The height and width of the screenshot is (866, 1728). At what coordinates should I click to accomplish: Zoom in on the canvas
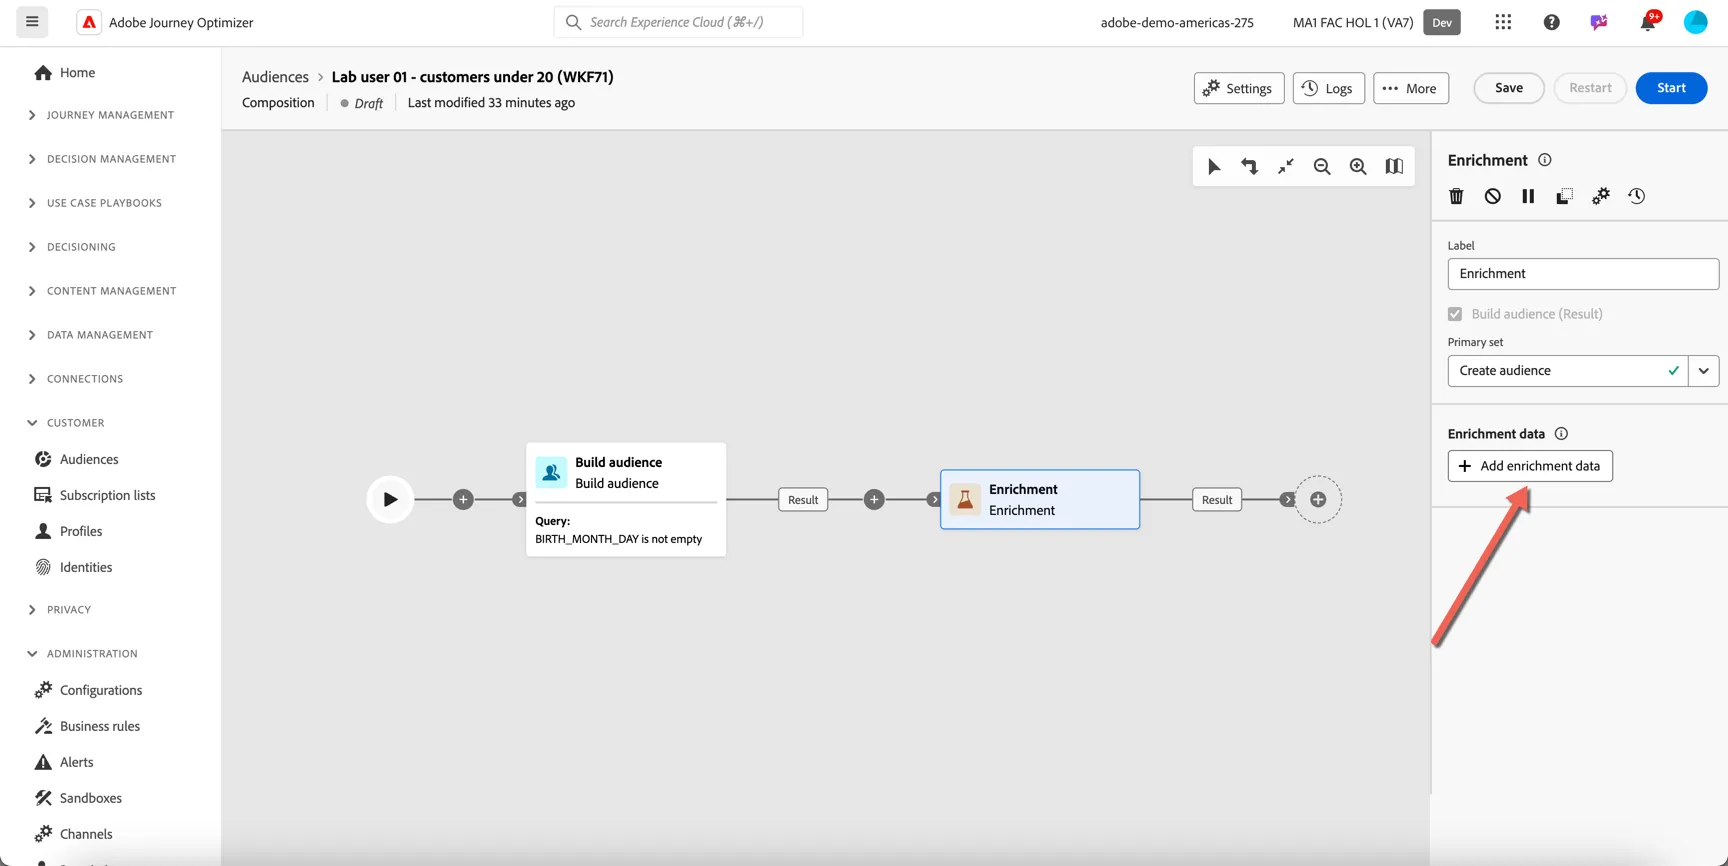coord(1357,167)
